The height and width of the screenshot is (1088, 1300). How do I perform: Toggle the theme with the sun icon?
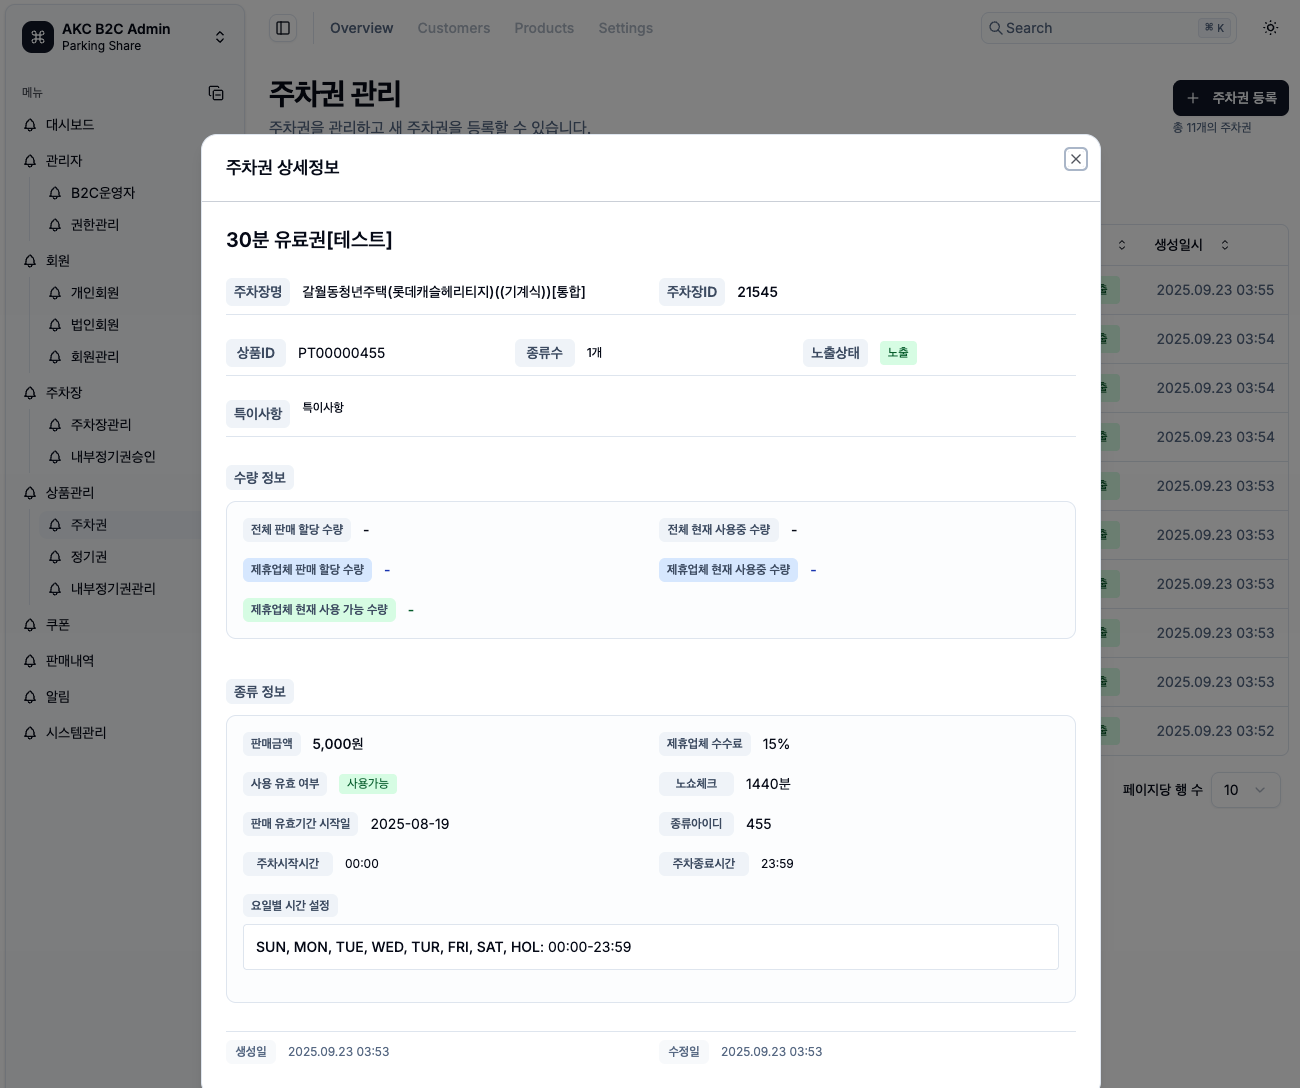pyautogui.click(x=1270, y=28)
